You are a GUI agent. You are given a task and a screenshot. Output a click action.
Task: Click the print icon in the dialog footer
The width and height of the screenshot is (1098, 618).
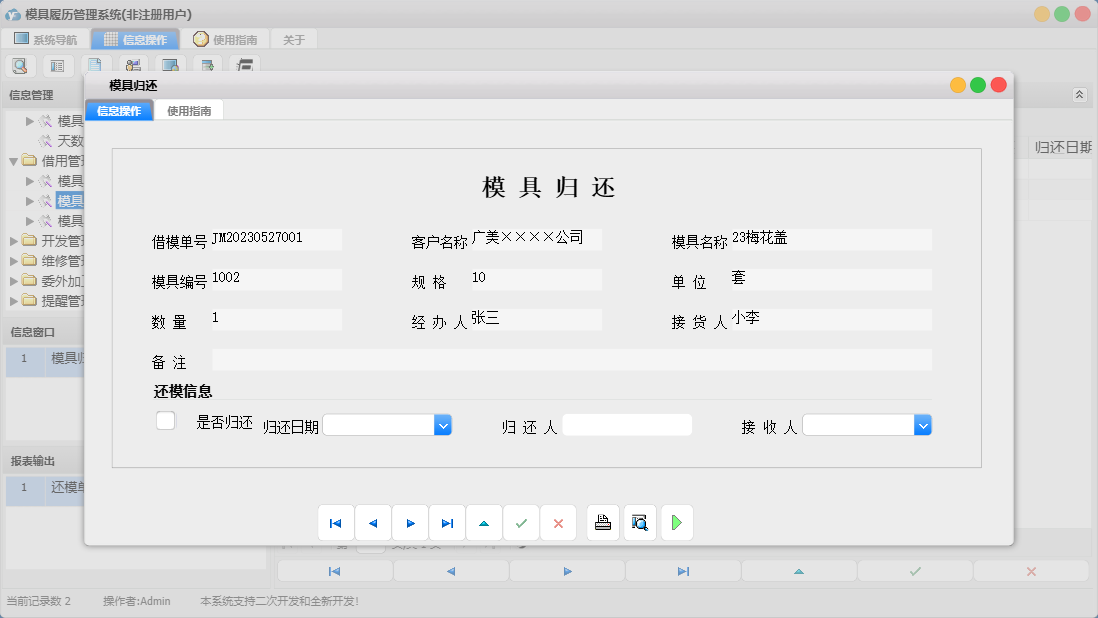602,522
